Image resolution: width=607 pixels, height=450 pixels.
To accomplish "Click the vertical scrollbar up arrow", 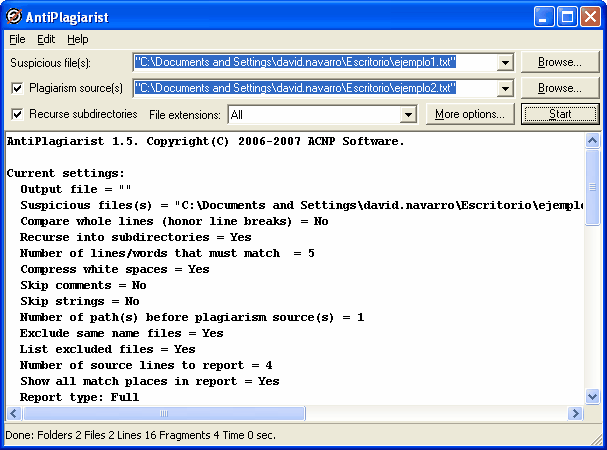I will coord(592,141).
